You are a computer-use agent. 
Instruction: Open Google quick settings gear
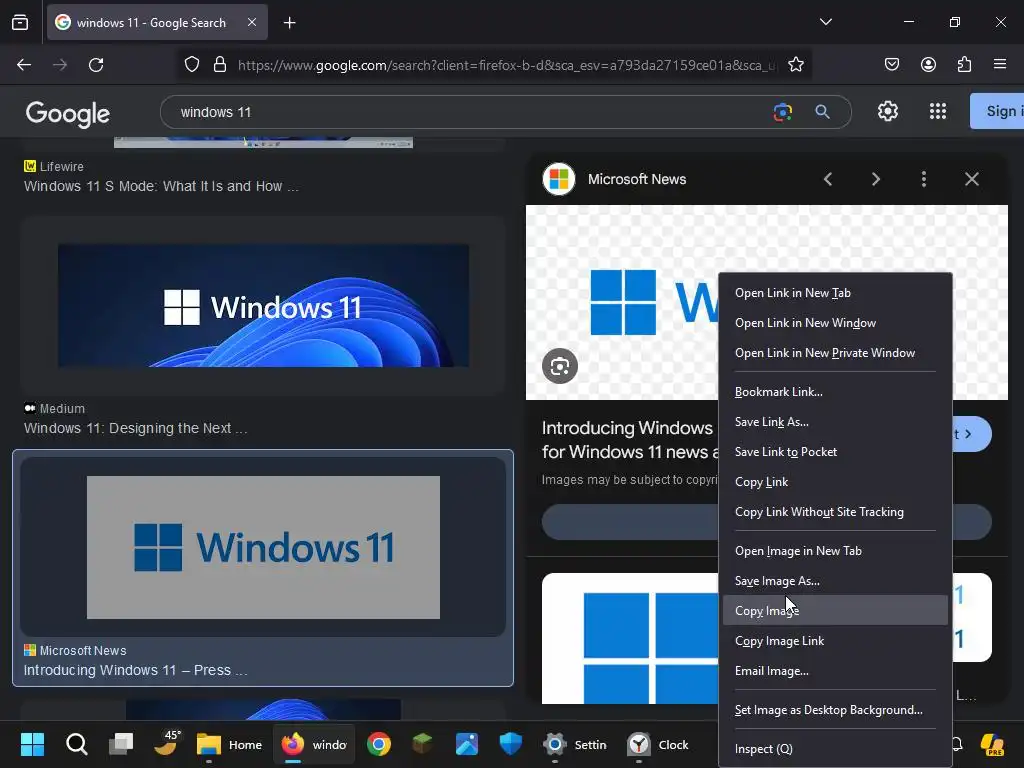point(888,111)
